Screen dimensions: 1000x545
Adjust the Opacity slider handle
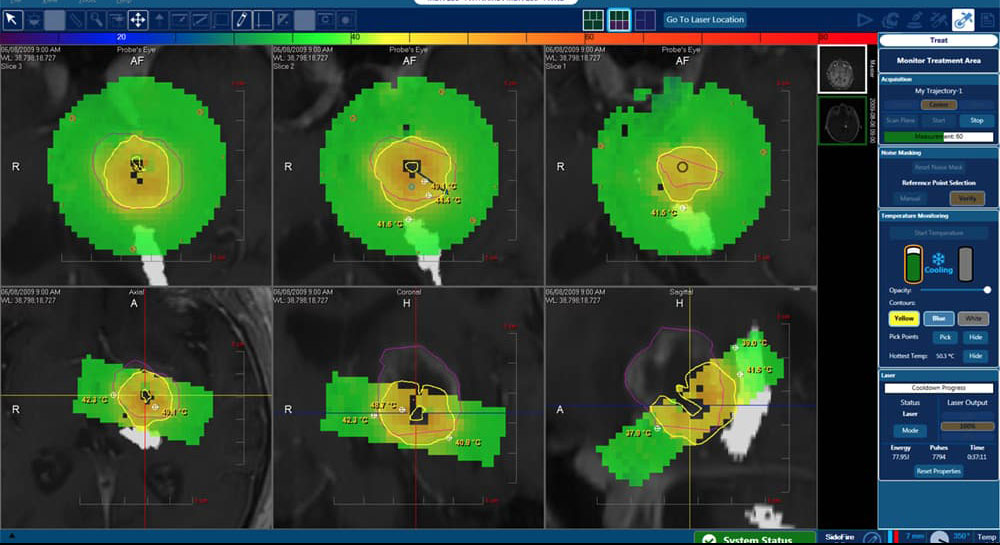tap(987, 290)
